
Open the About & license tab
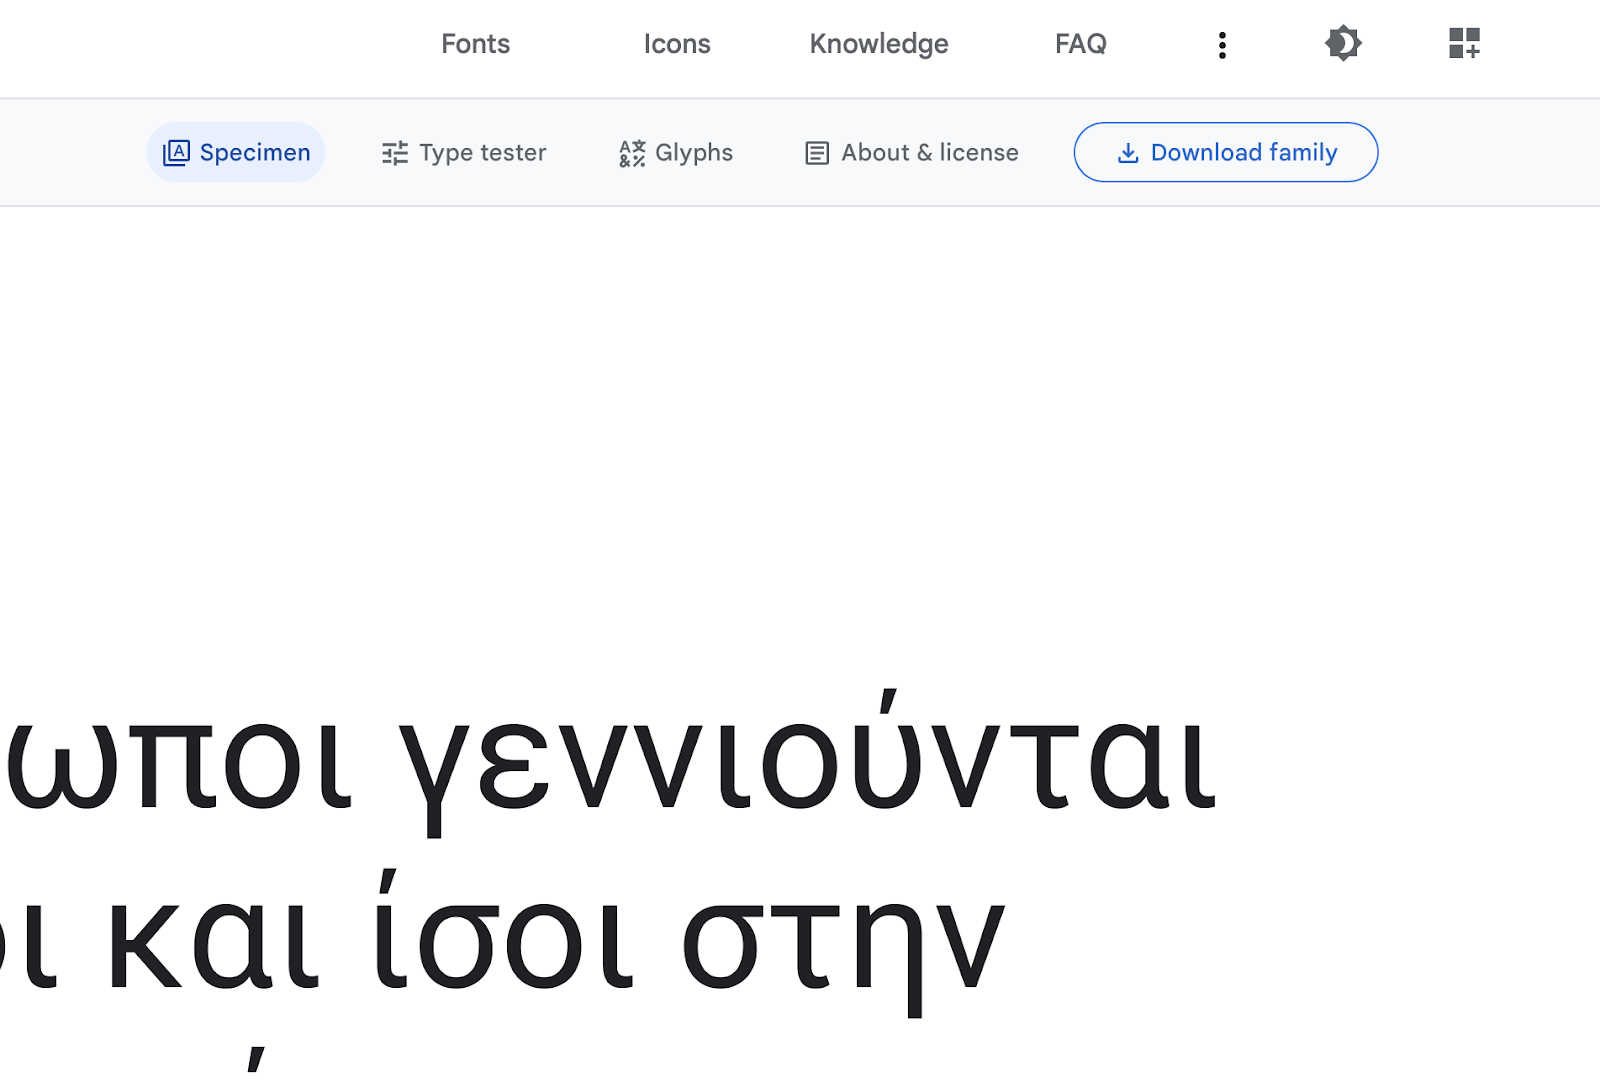coord(912,152)
